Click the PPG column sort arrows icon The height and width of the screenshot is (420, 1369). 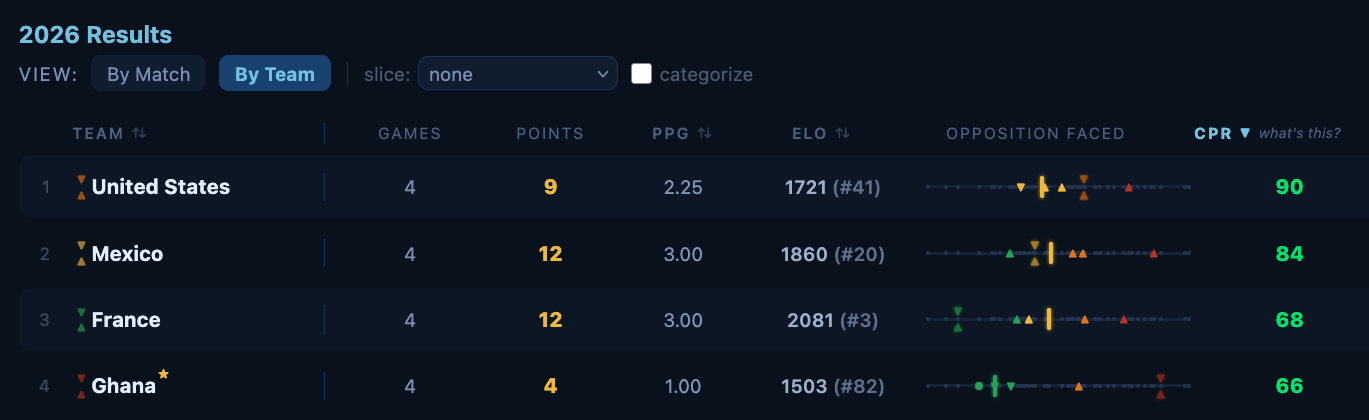[x=705, y=133]
